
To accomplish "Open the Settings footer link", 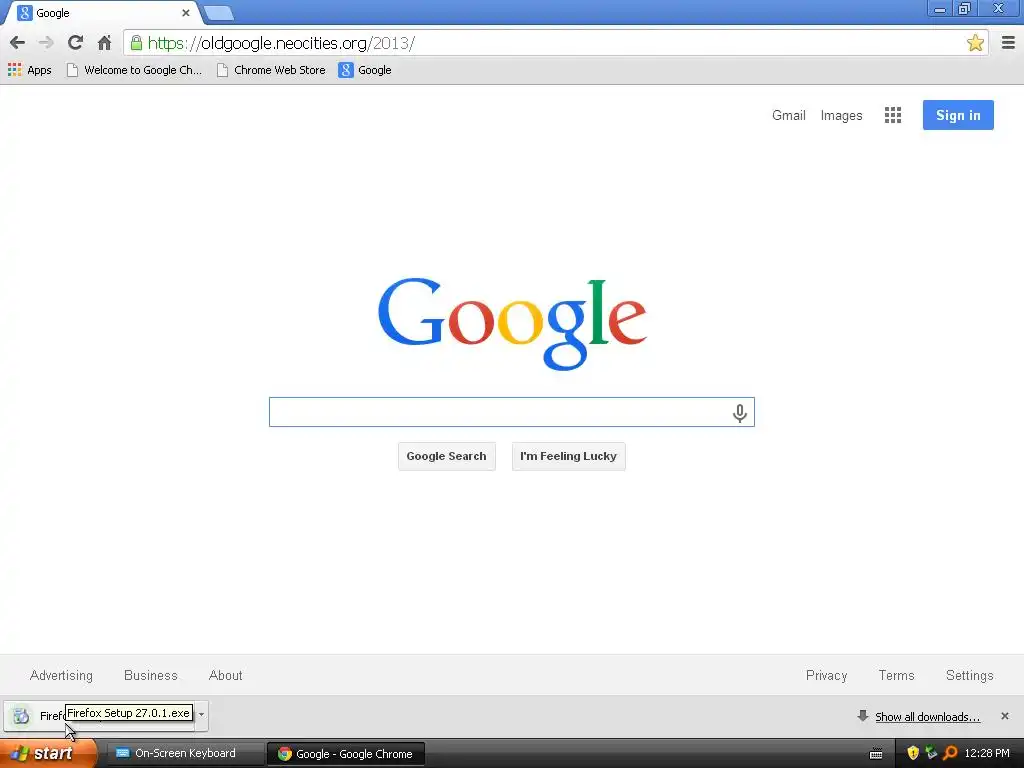I will (x=969, y=675).
